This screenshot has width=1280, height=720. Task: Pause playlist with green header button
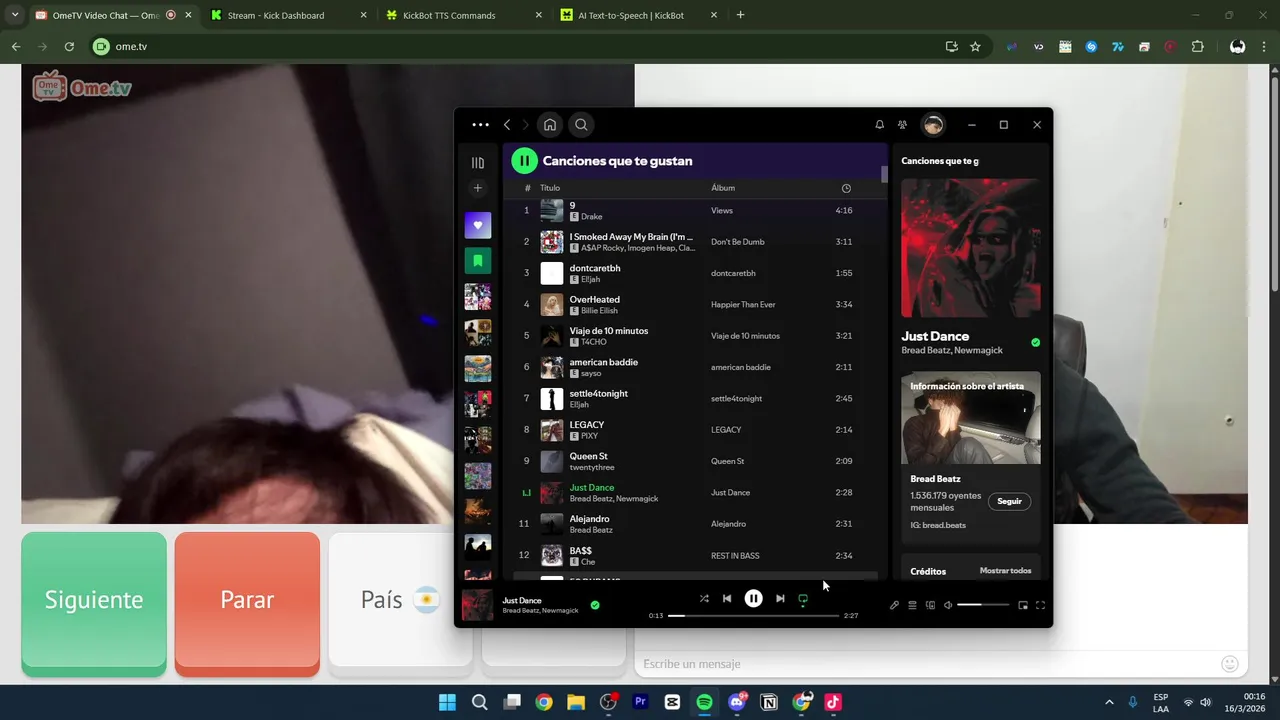[524, 160]
